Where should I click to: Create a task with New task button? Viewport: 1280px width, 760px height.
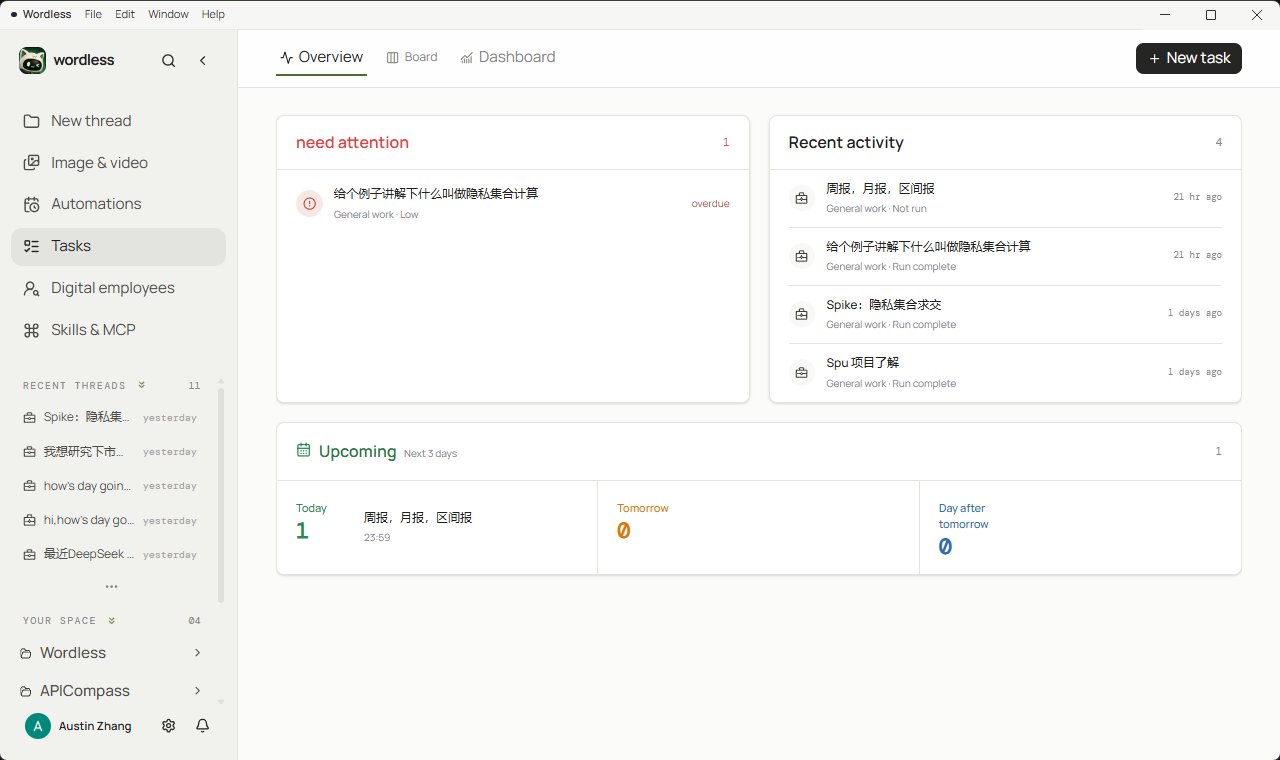click(x=1189, y=58)
